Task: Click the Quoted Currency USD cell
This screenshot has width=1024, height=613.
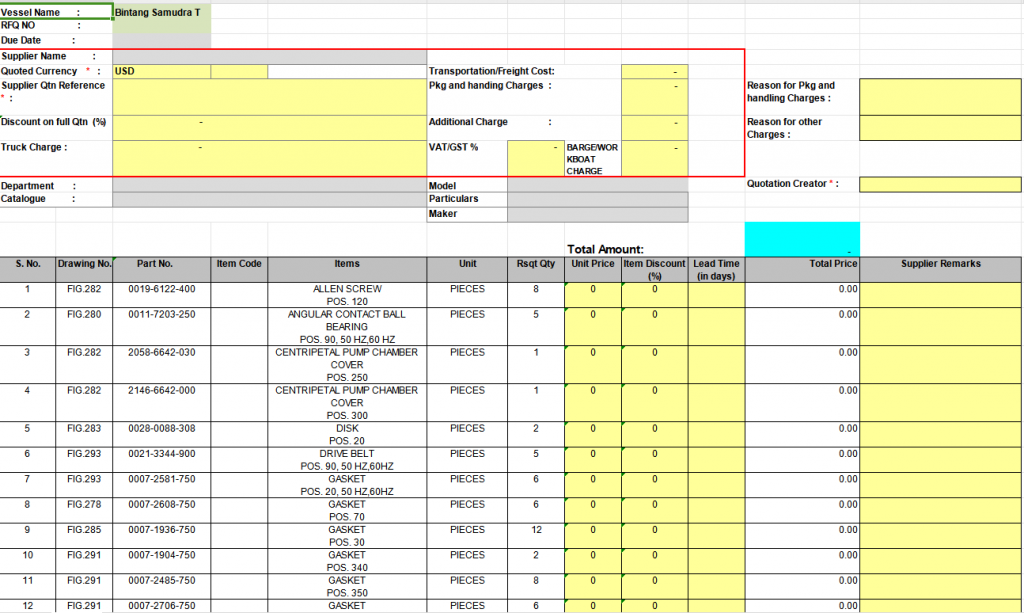Action: (161, 71)
